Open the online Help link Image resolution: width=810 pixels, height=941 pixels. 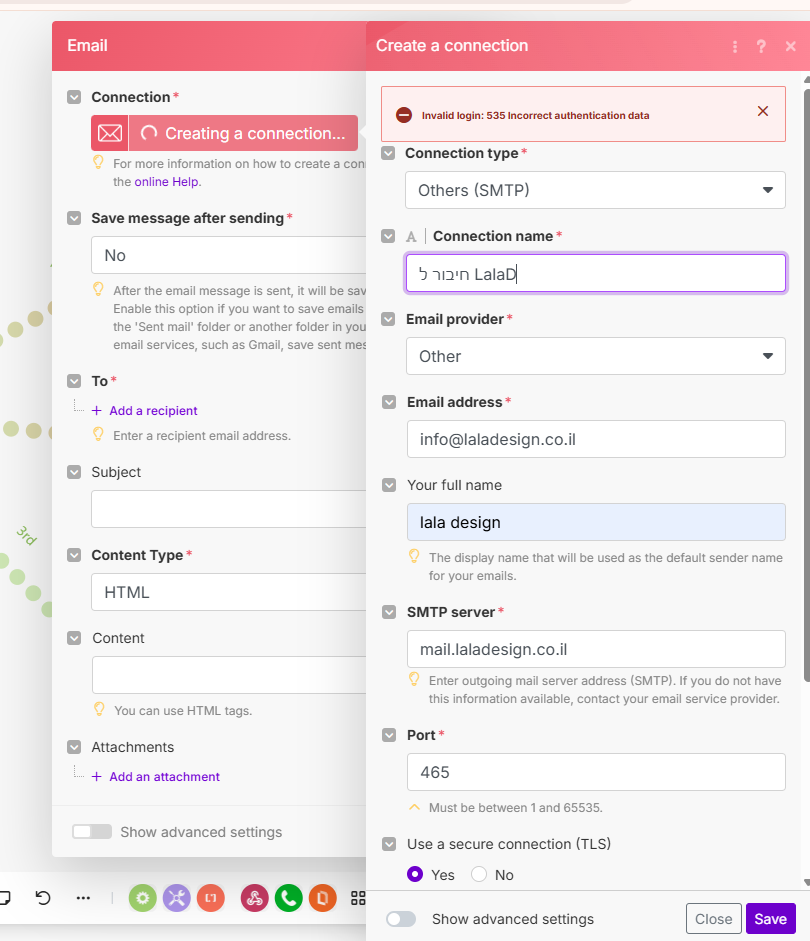[x=167, y=182]
